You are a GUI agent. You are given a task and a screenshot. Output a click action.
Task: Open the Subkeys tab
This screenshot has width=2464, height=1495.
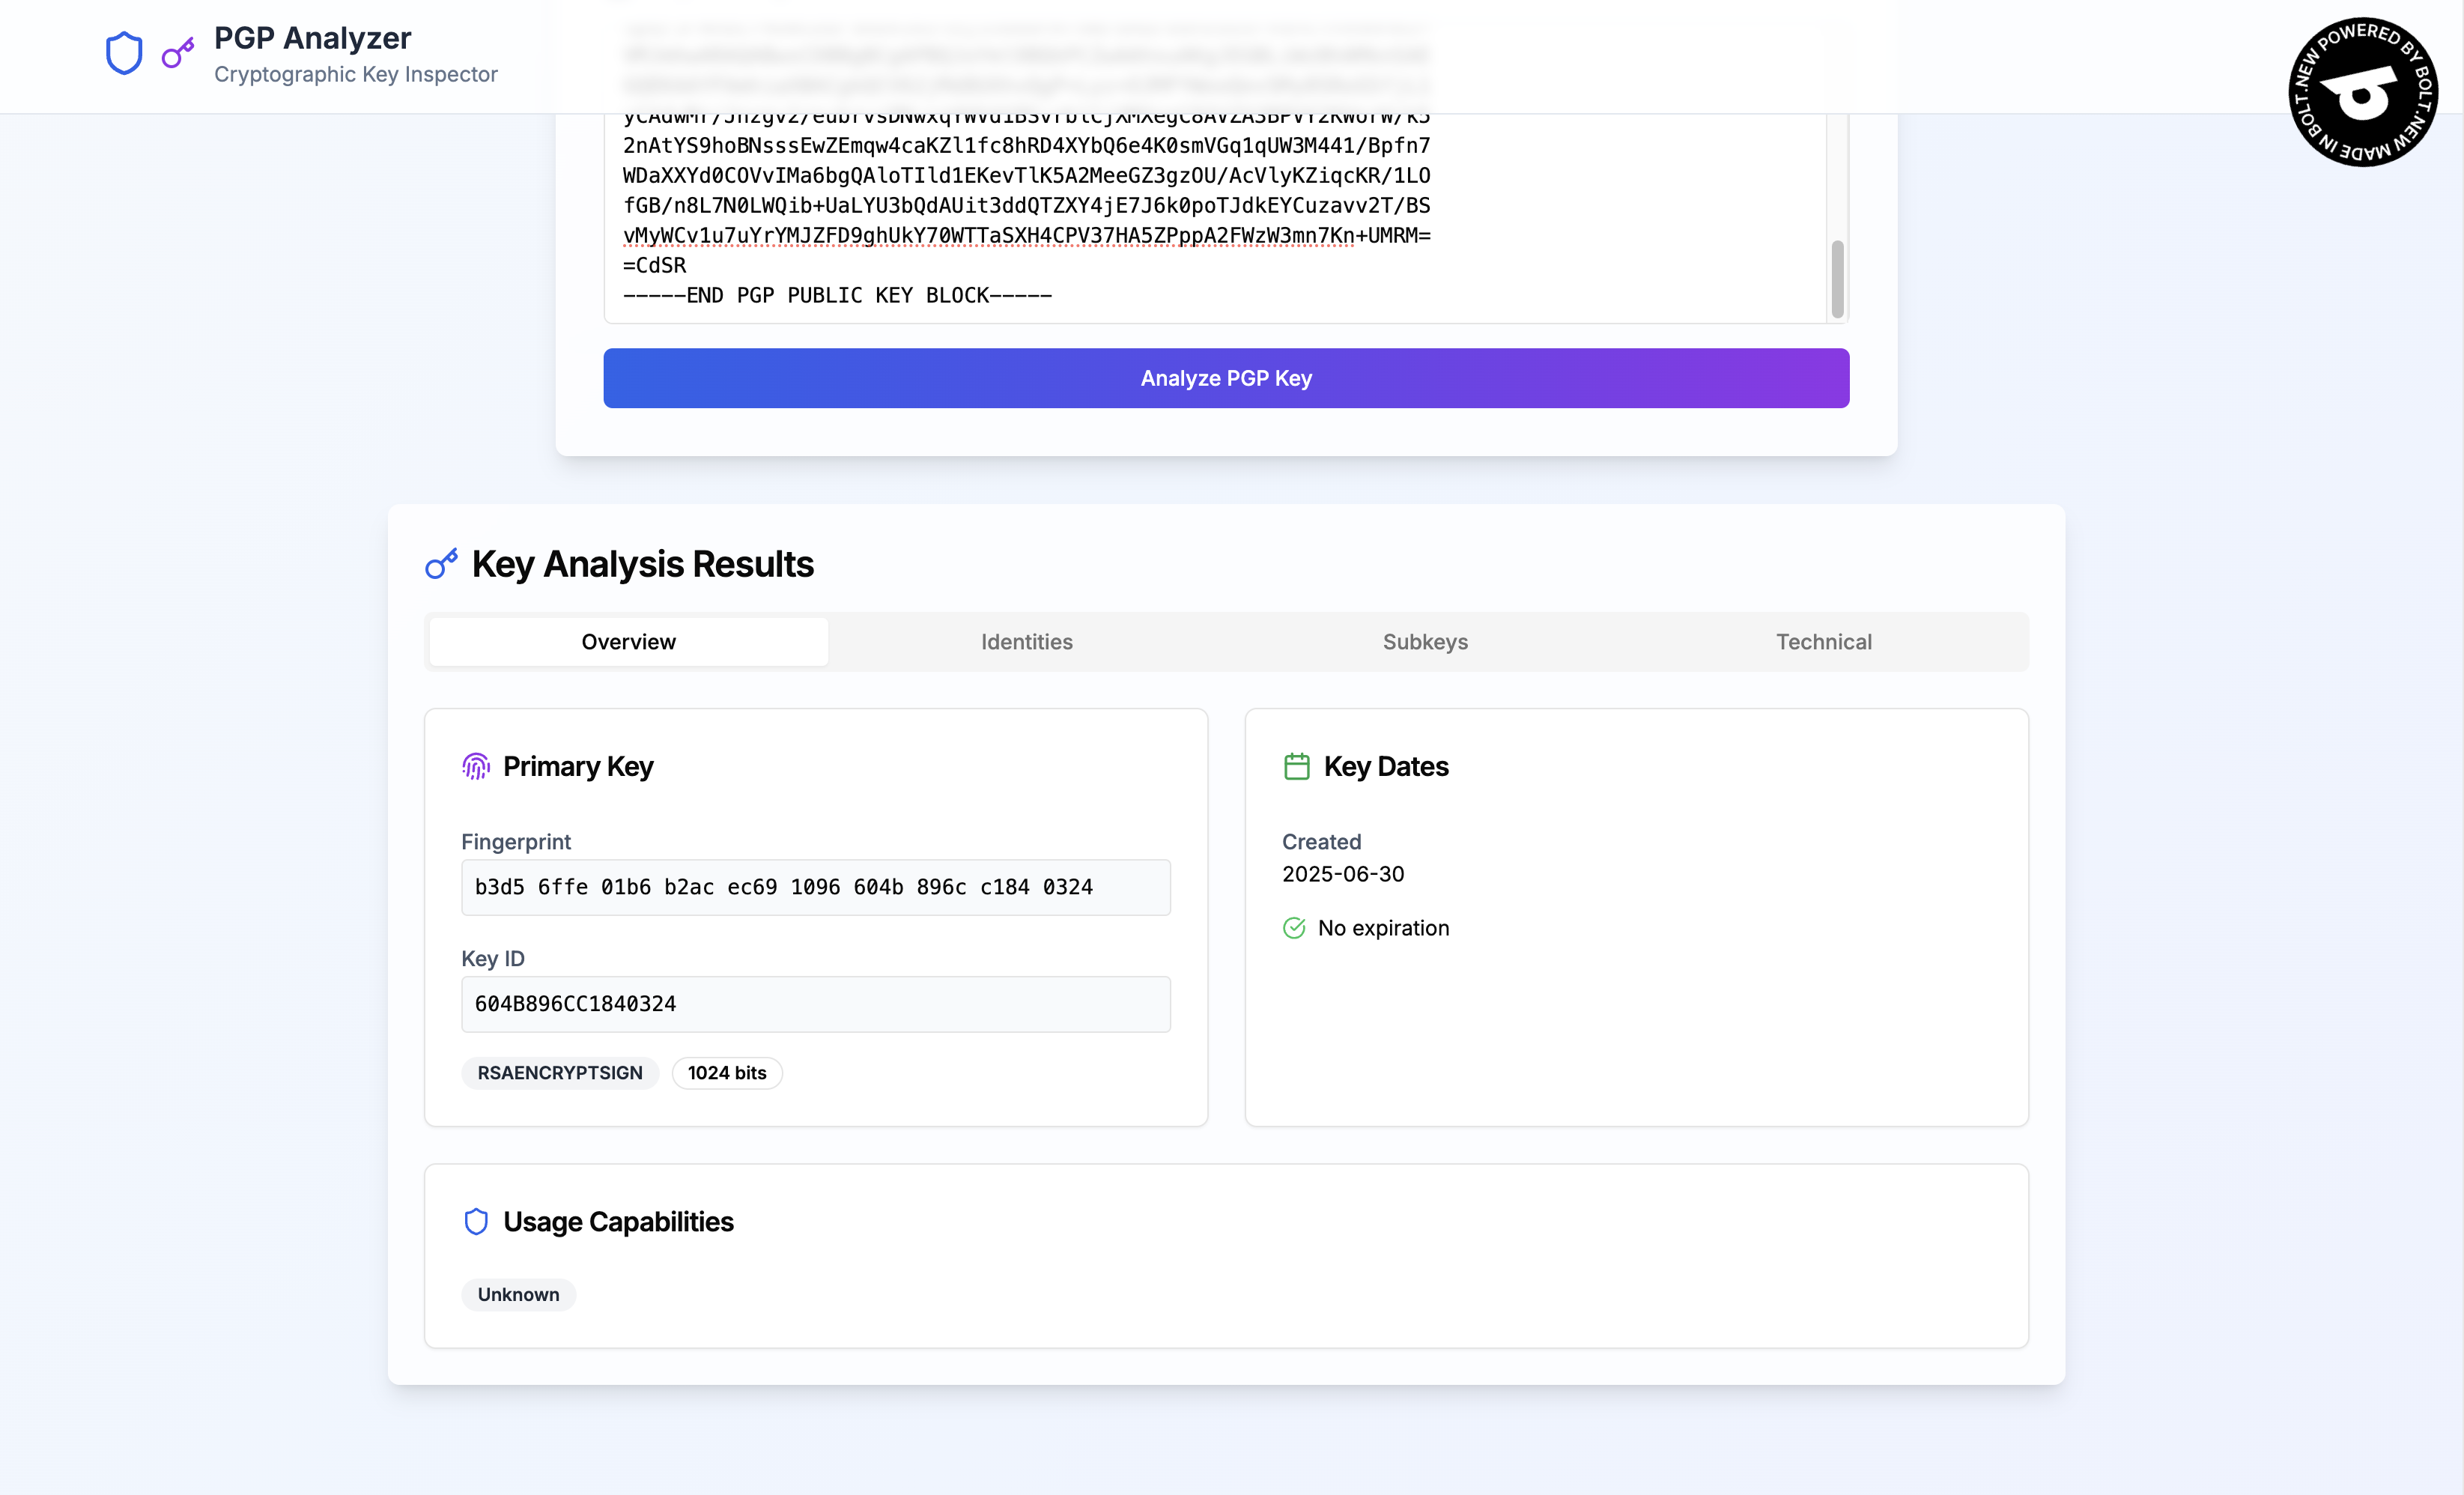click(x=1425, y=642)
